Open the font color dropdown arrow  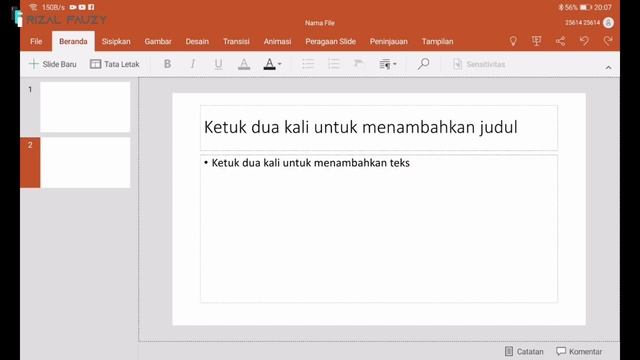tap(280, 64)
